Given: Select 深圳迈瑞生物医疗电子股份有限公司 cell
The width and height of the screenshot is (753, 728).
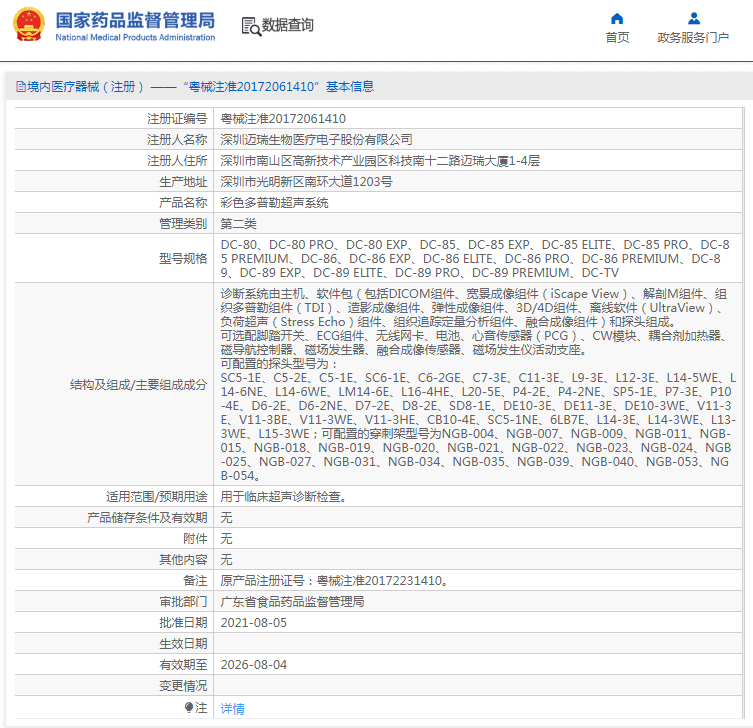Looking at the screenshot, I should click(x=316, y=140).
